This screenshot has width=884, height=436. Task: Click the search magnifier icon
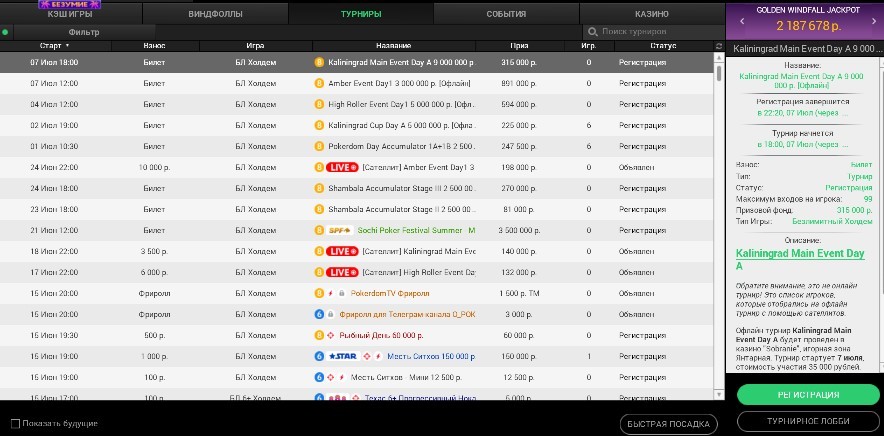(x=593, y=32)
